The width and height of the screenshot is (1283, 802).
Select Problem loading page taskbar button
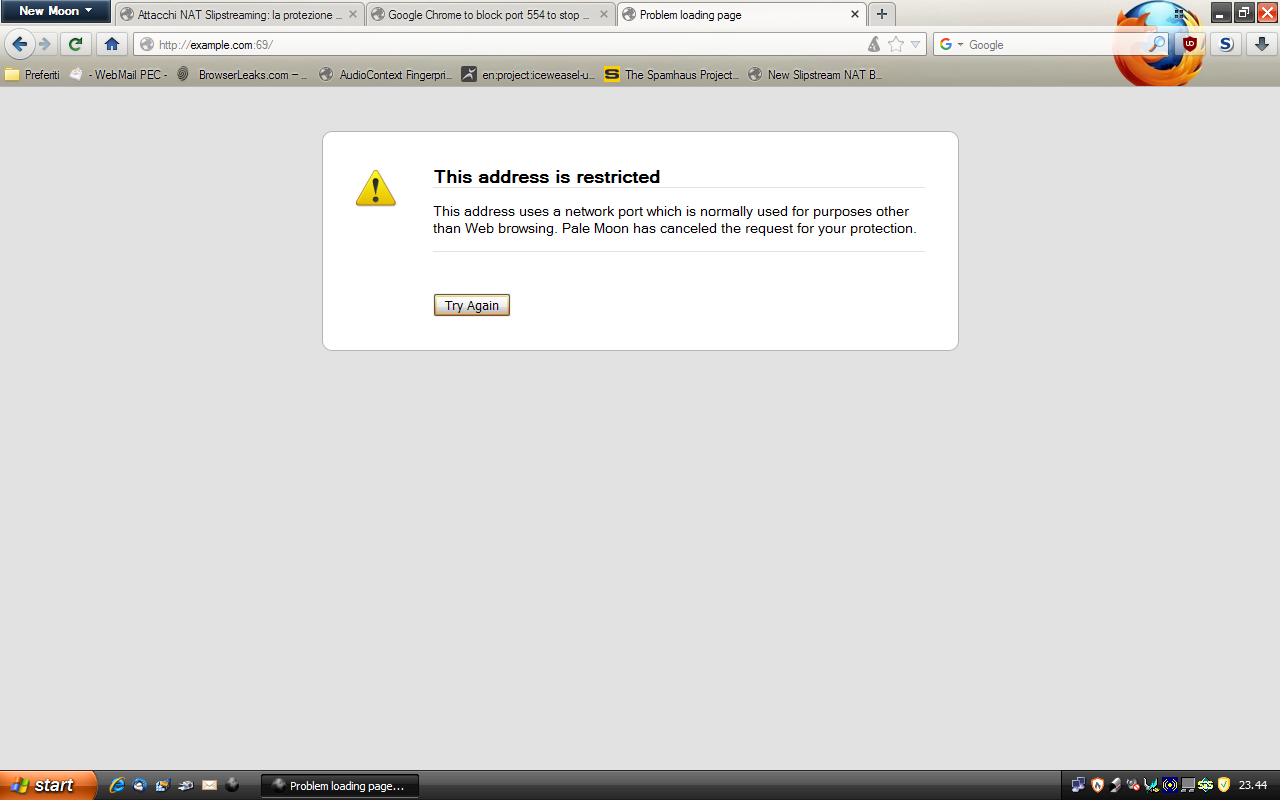click(x=340, y=786)
